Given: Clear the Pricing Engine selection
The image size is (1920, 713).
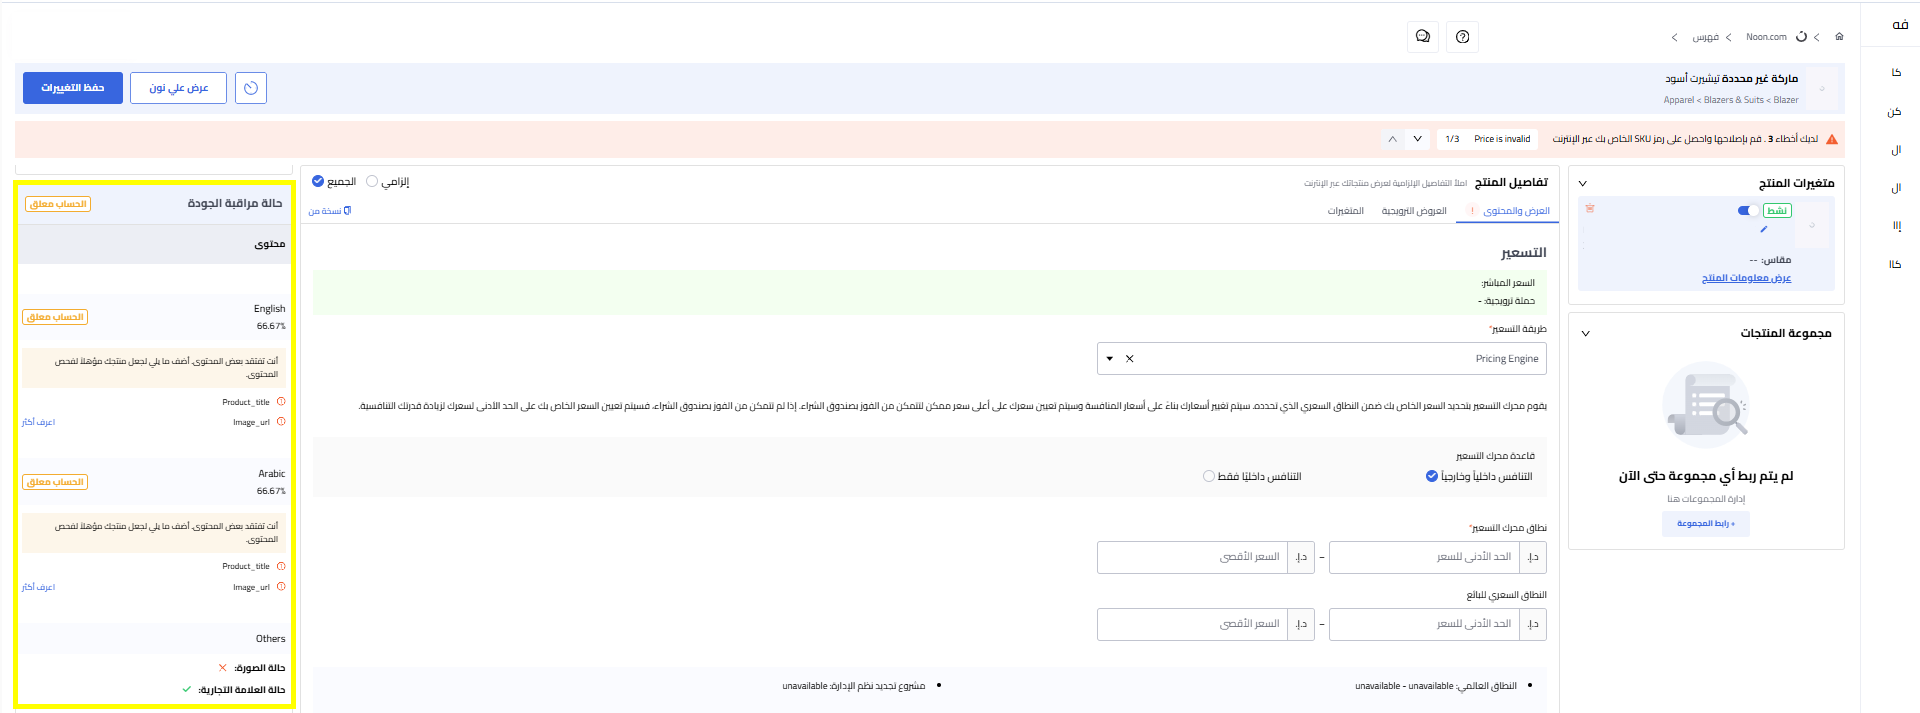Looking at the screenshot, I should click(1130, 359).
